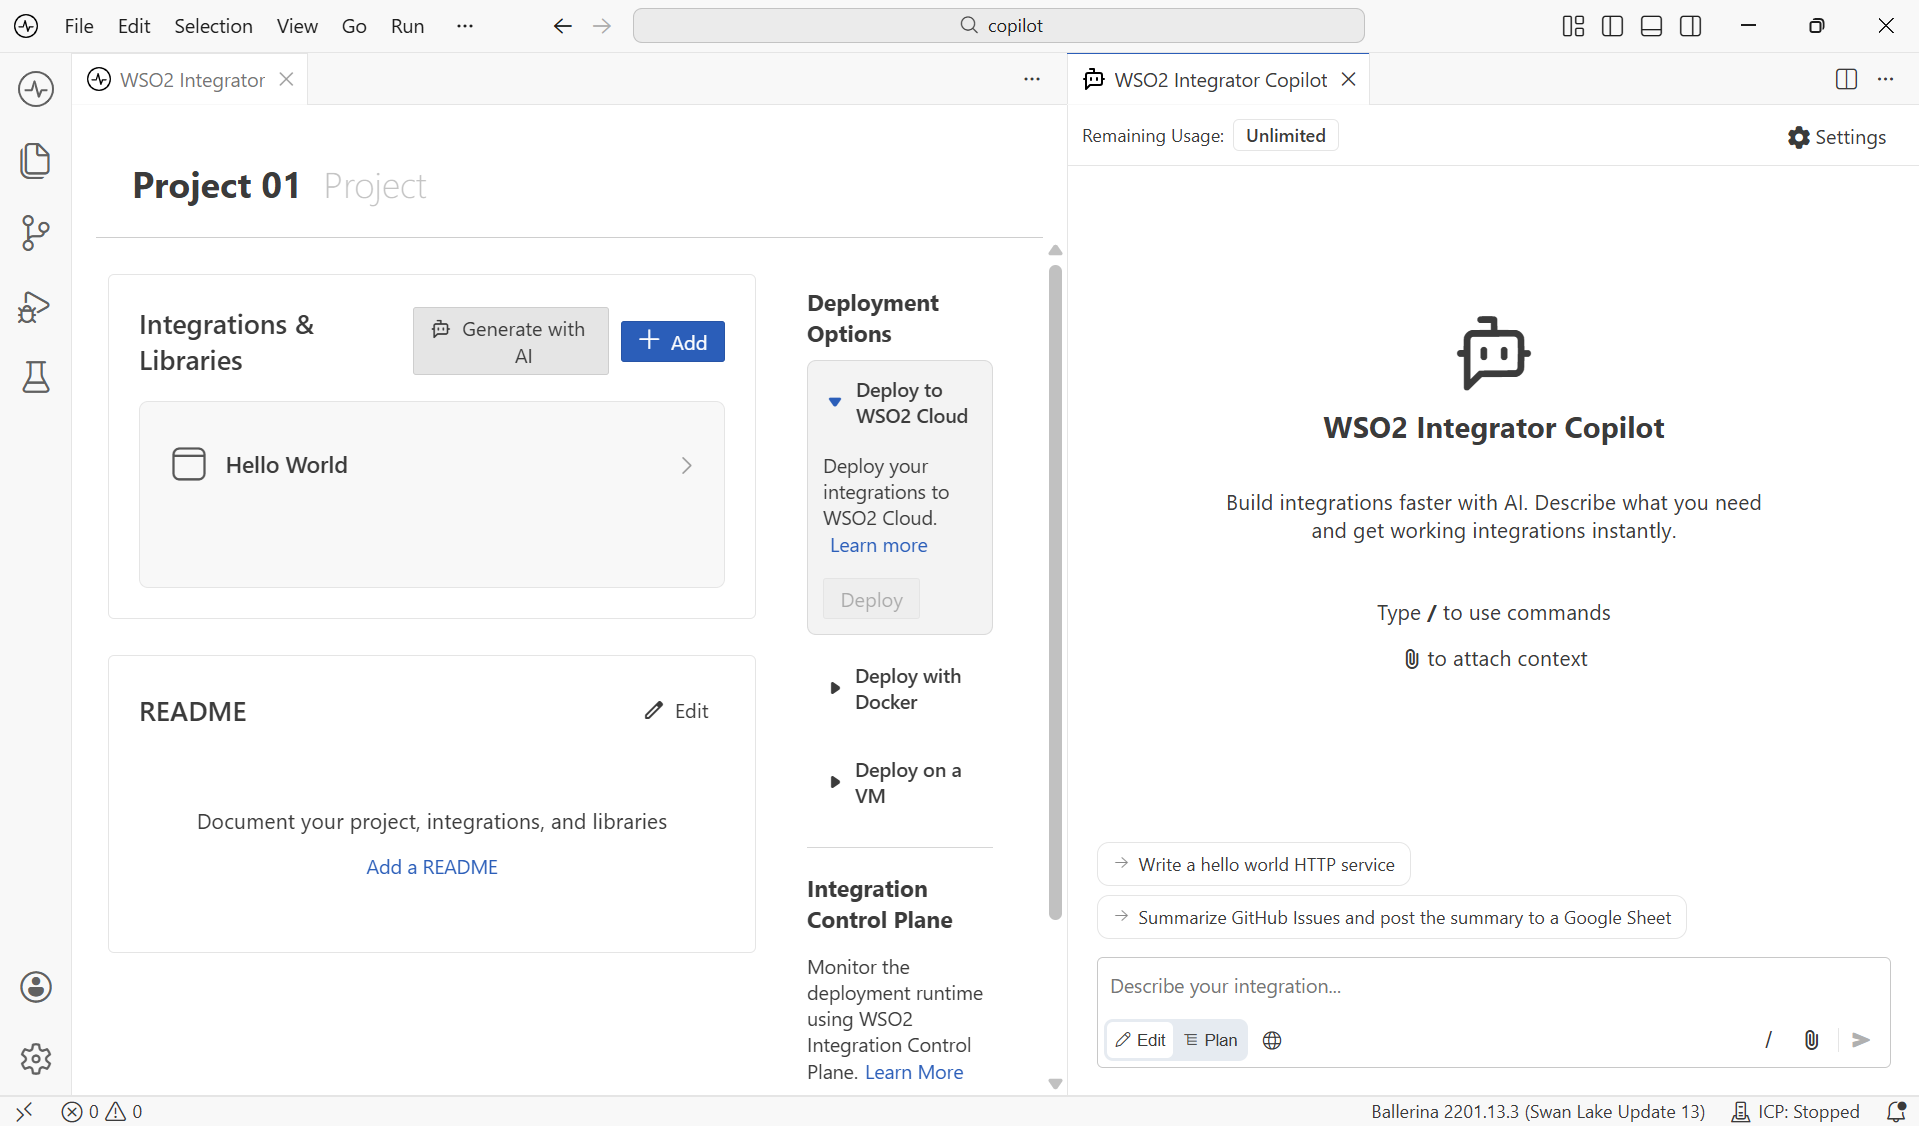This screenshot has height=1126, width=1919.
Task: Open remote window indicator in status bar
Action: pyautogui.click(x=24, y=1111)
